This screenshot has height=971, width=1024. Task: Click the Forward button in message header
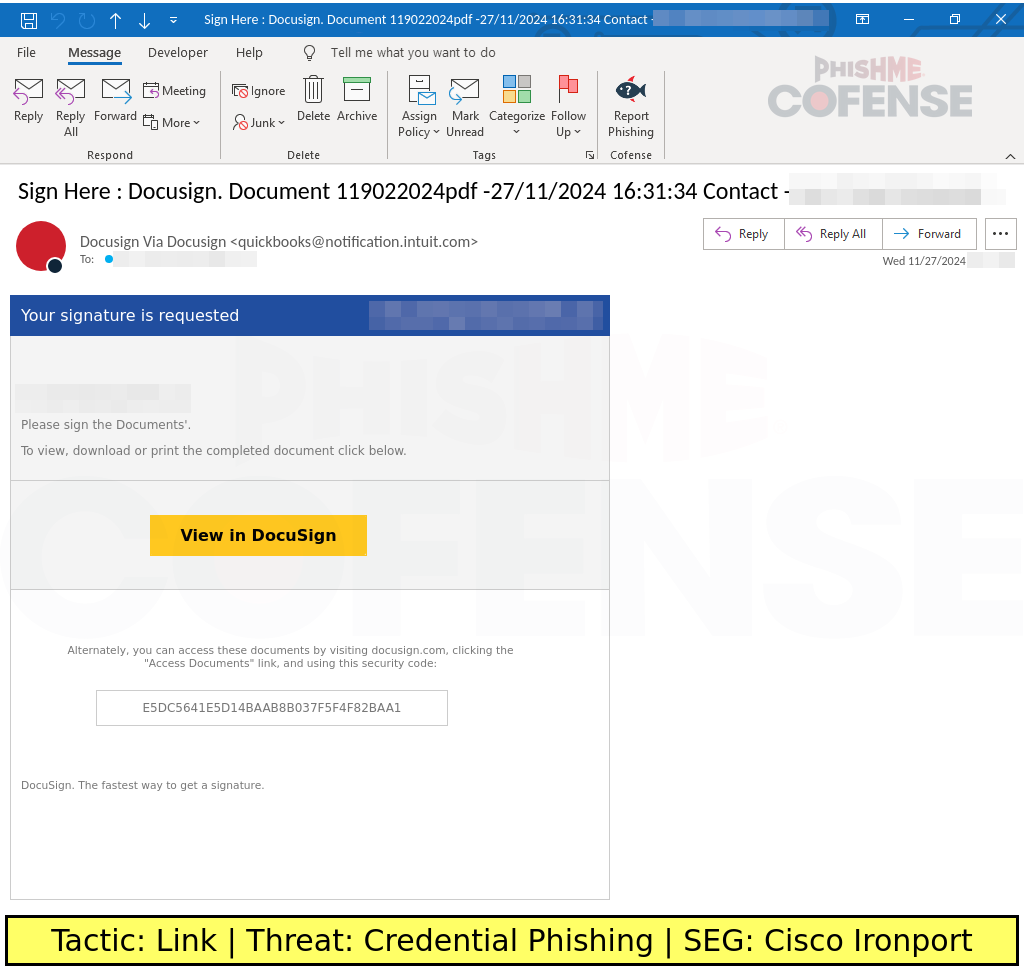[x=929, y=234]
